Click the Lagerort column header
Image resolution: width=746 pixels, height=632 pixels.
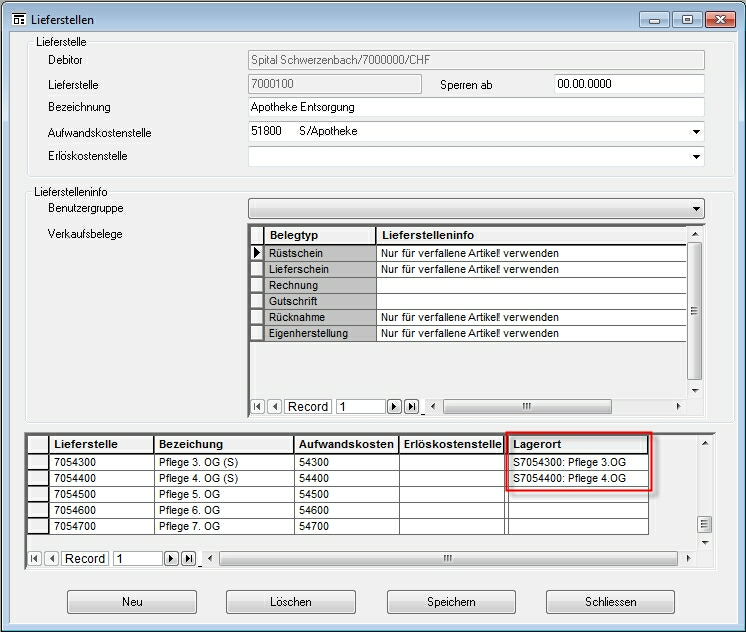point(578,444)
